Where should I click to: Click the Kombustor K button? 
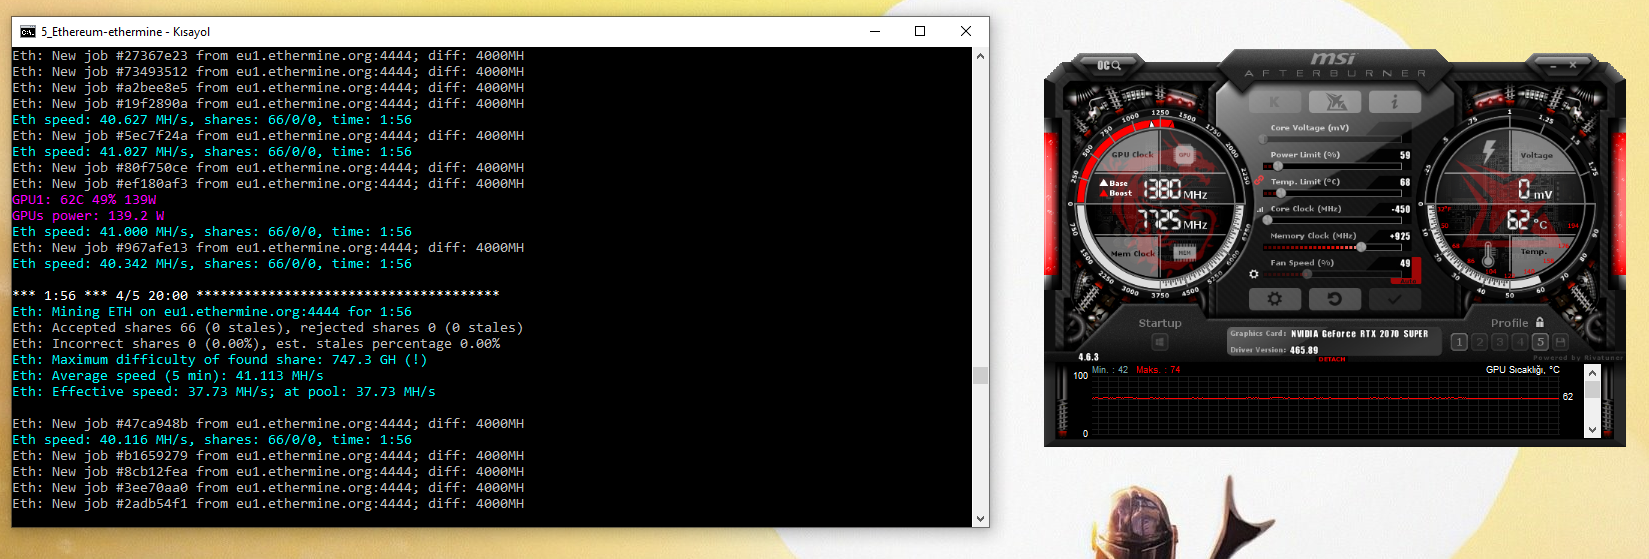point(1275,101)
